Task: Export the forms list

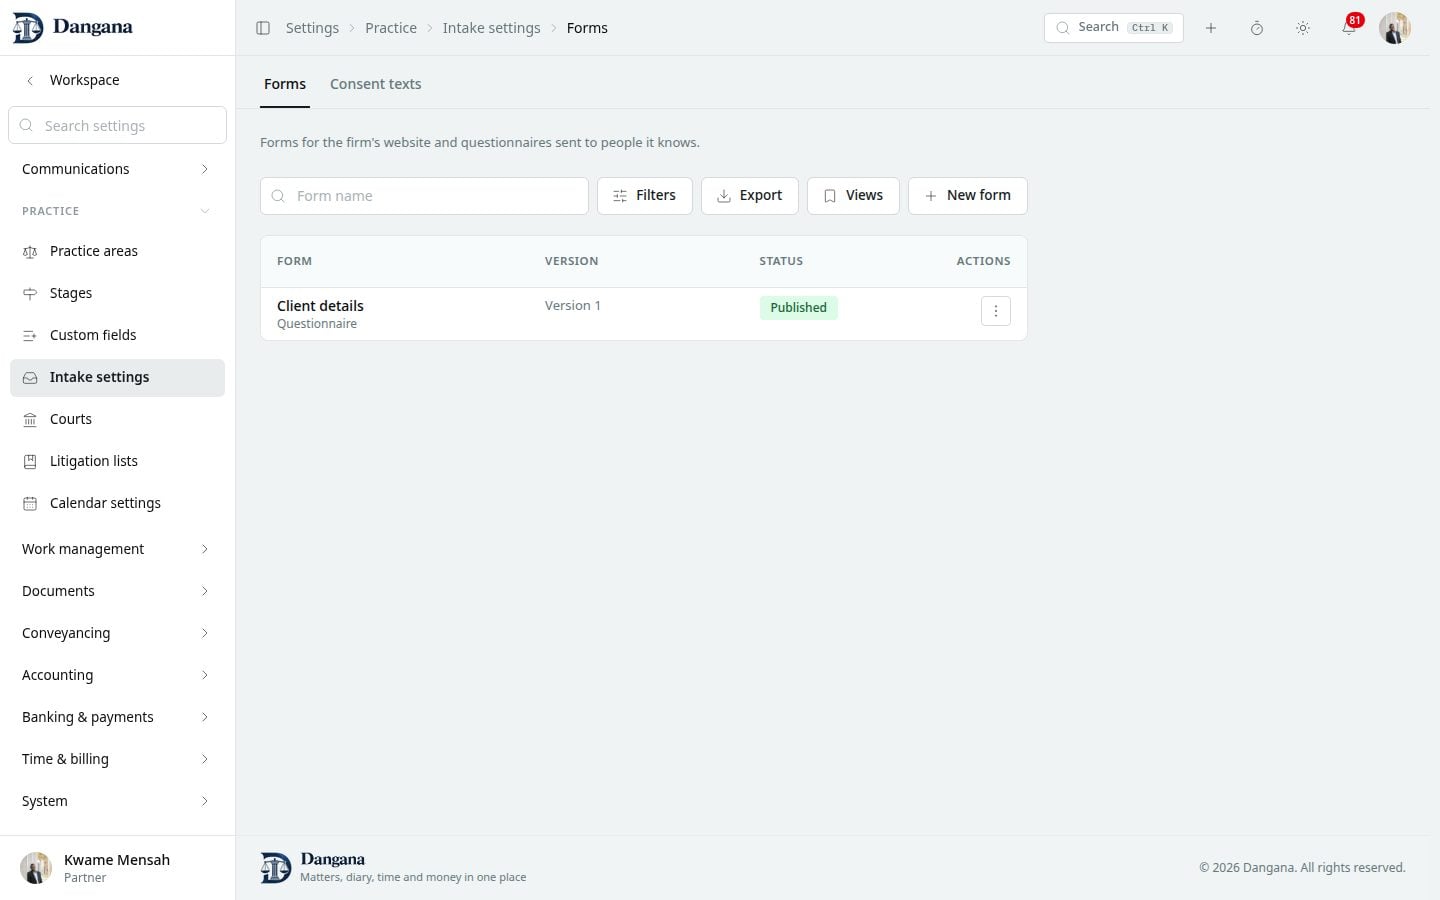Action: click(750, 196)
